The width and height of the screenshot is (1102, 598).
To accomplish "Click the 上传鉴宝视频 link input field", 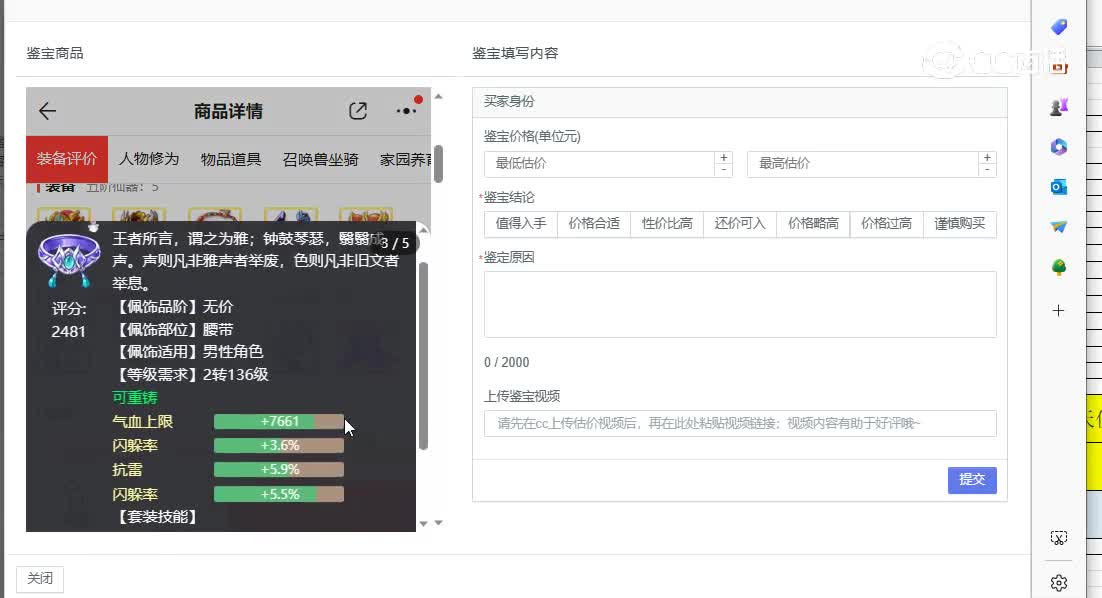I will (x=740, y=423).
